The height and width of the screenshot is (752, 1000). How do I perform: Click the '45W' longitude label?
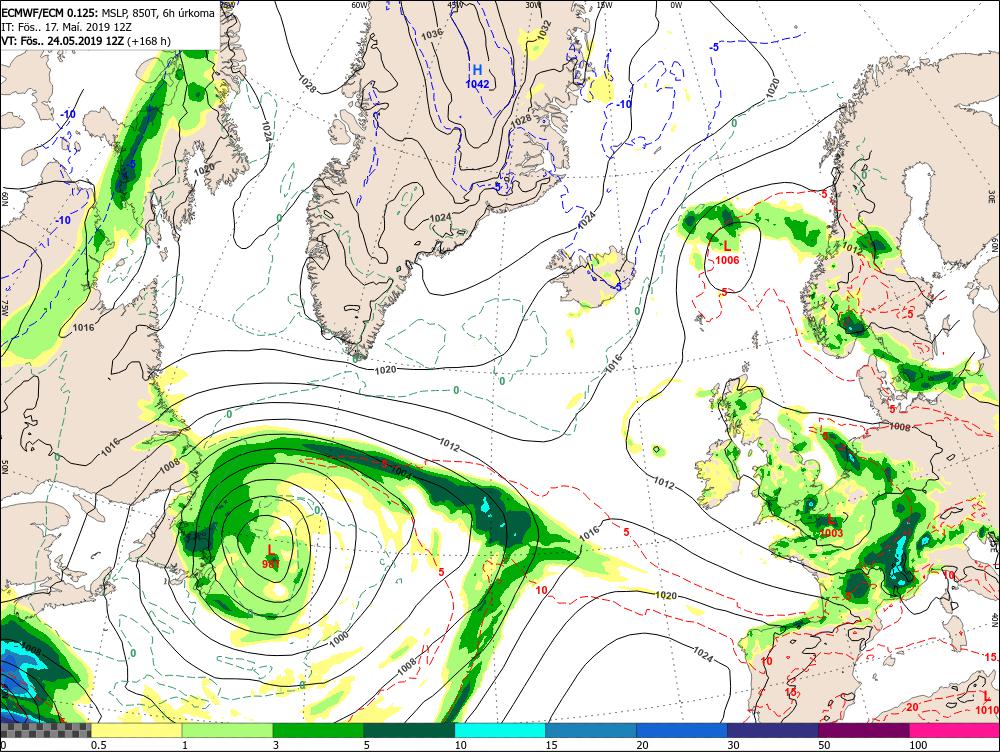(455, 4)
